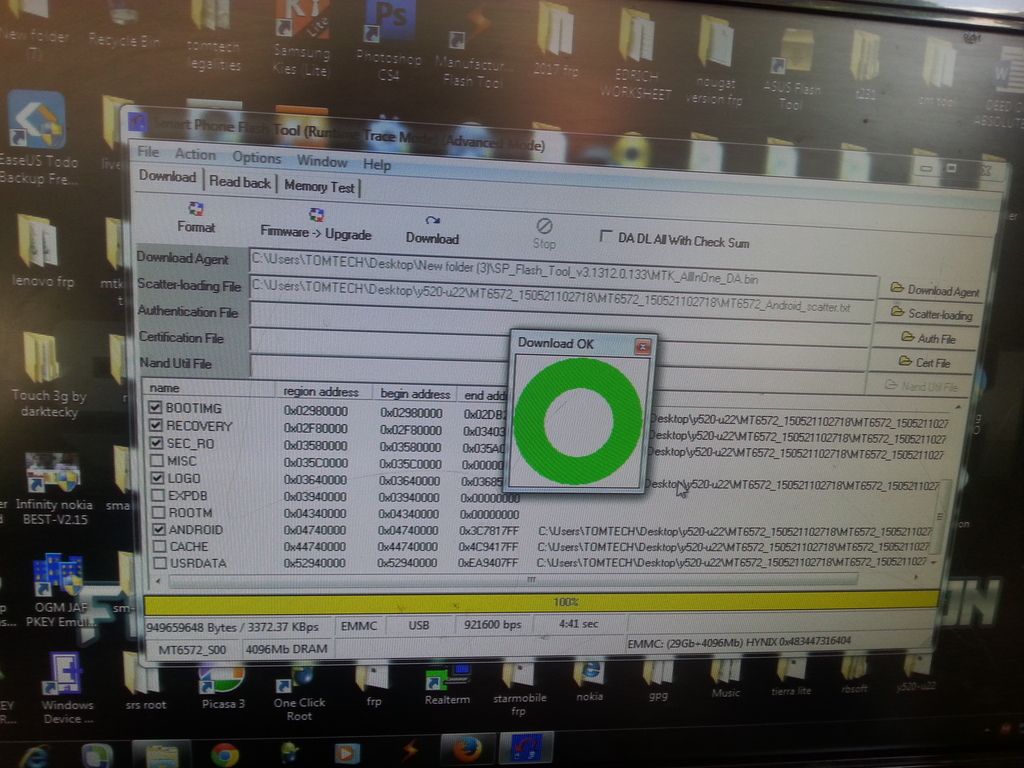Check the MISC partition checkbox

[156, 461]
